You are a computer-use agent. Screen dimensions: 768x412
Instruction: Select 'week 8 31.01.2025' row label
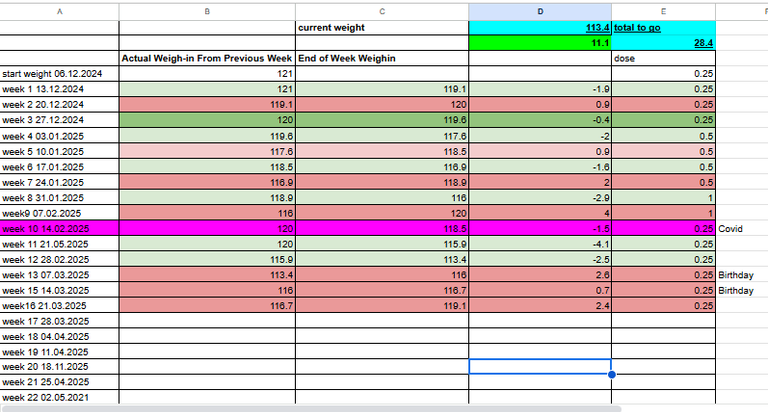[59, 198]
